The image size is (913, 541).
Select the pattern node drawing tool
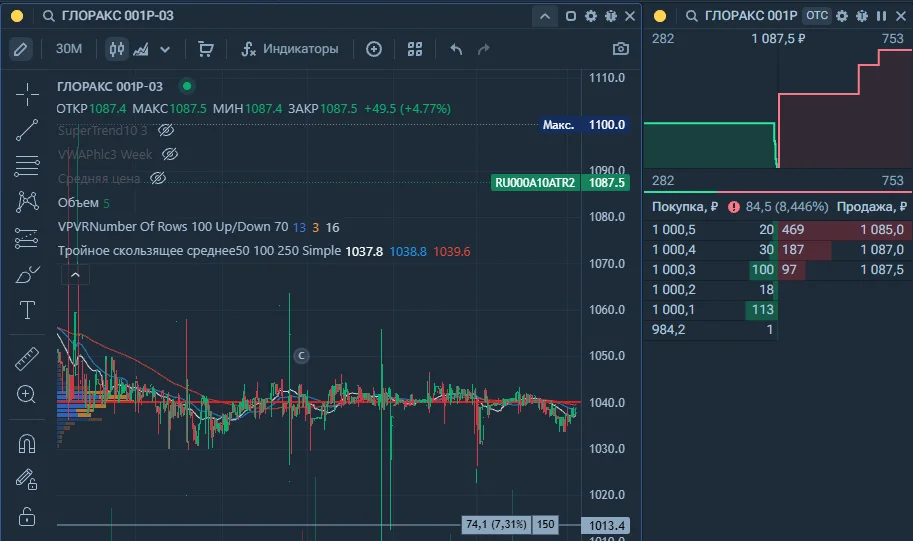pos(27,201)
